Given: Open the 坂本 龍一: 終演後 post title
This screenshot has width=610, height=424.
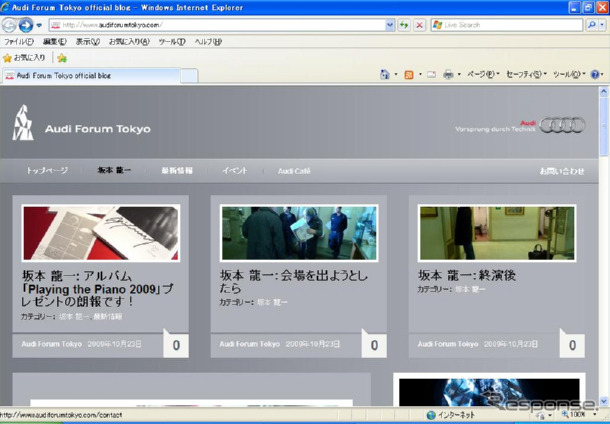Looking at the screenshot, I should 467,275.
